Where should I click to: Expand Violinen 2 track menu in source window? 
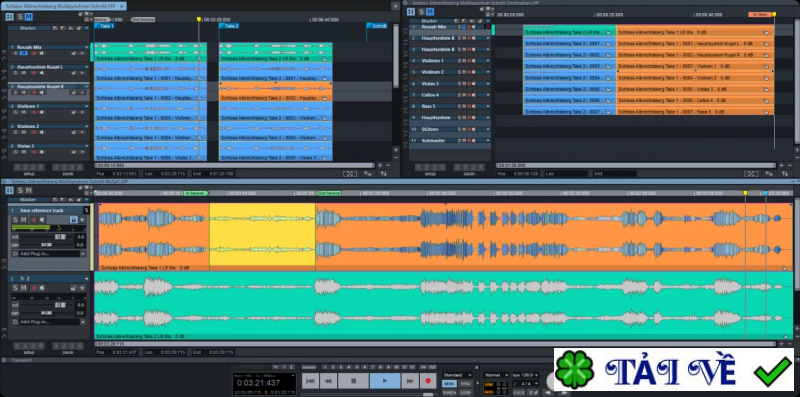tap(87, 126)
